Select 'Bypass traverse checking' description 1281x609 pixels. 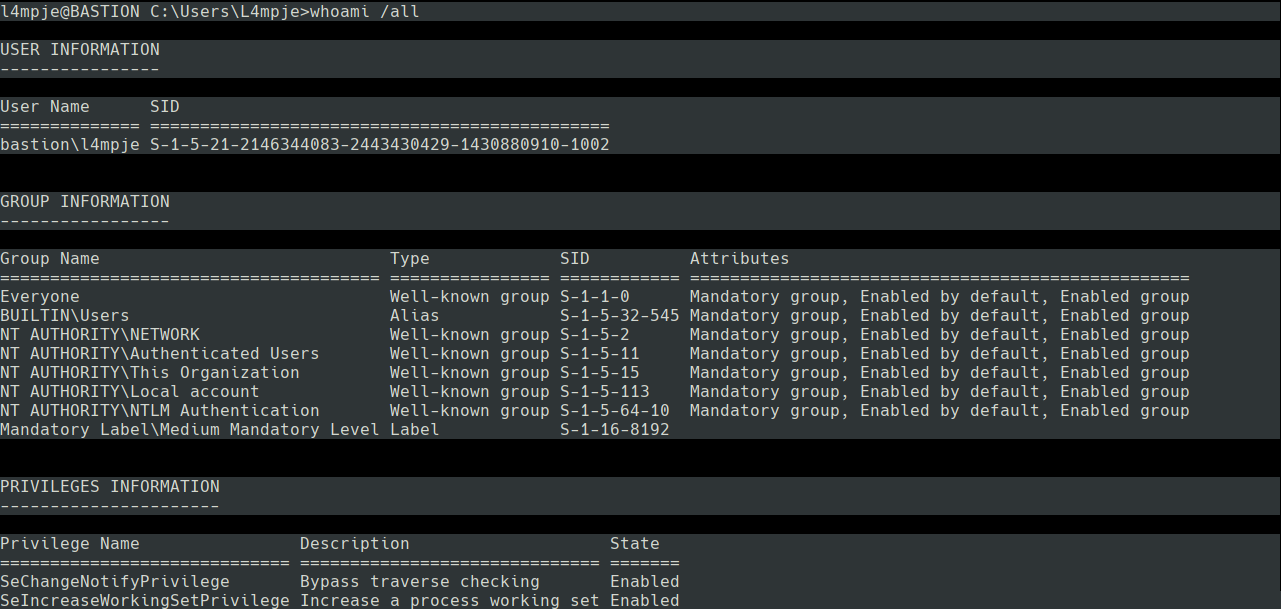(420, 582)
